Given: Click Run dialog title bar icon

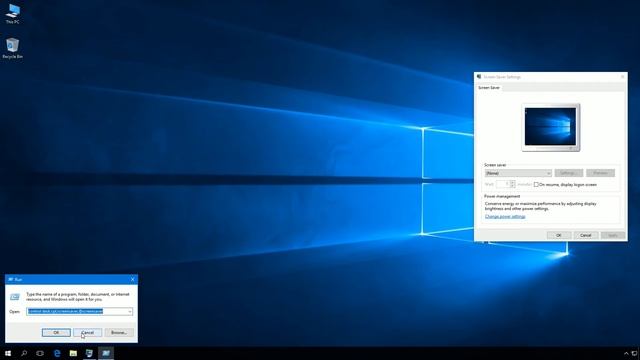Looking at the screenshot, I should [11, 279].
